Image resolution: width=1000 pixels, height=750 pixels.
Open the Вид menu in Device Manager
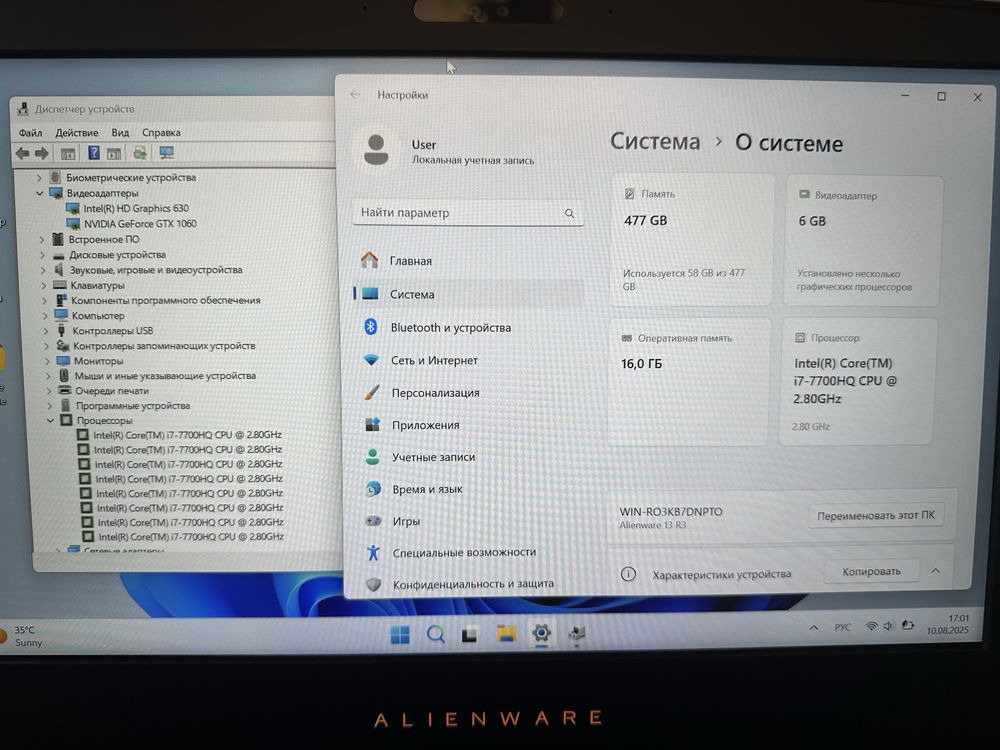coord(120,133)
